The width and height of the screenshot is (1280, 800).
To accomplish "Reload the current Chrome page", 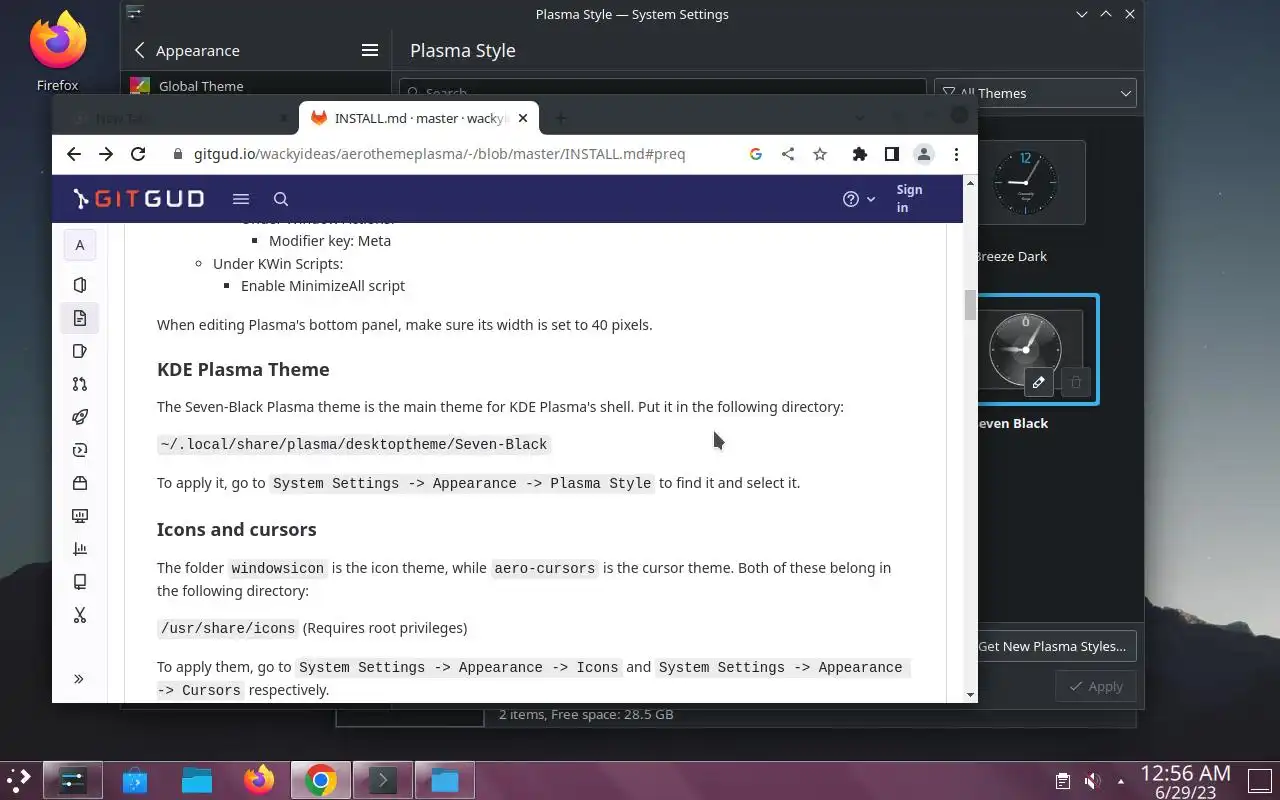I will click(138, 154).
